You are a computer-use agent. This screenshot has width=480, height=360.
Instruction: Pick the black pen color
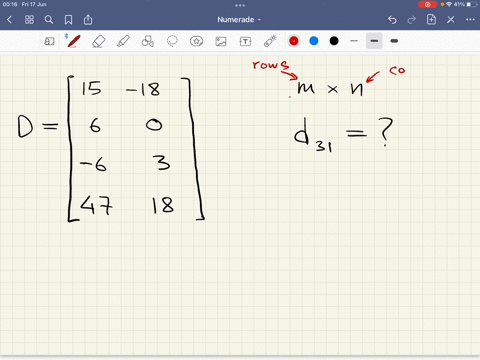tap(334, 41)
